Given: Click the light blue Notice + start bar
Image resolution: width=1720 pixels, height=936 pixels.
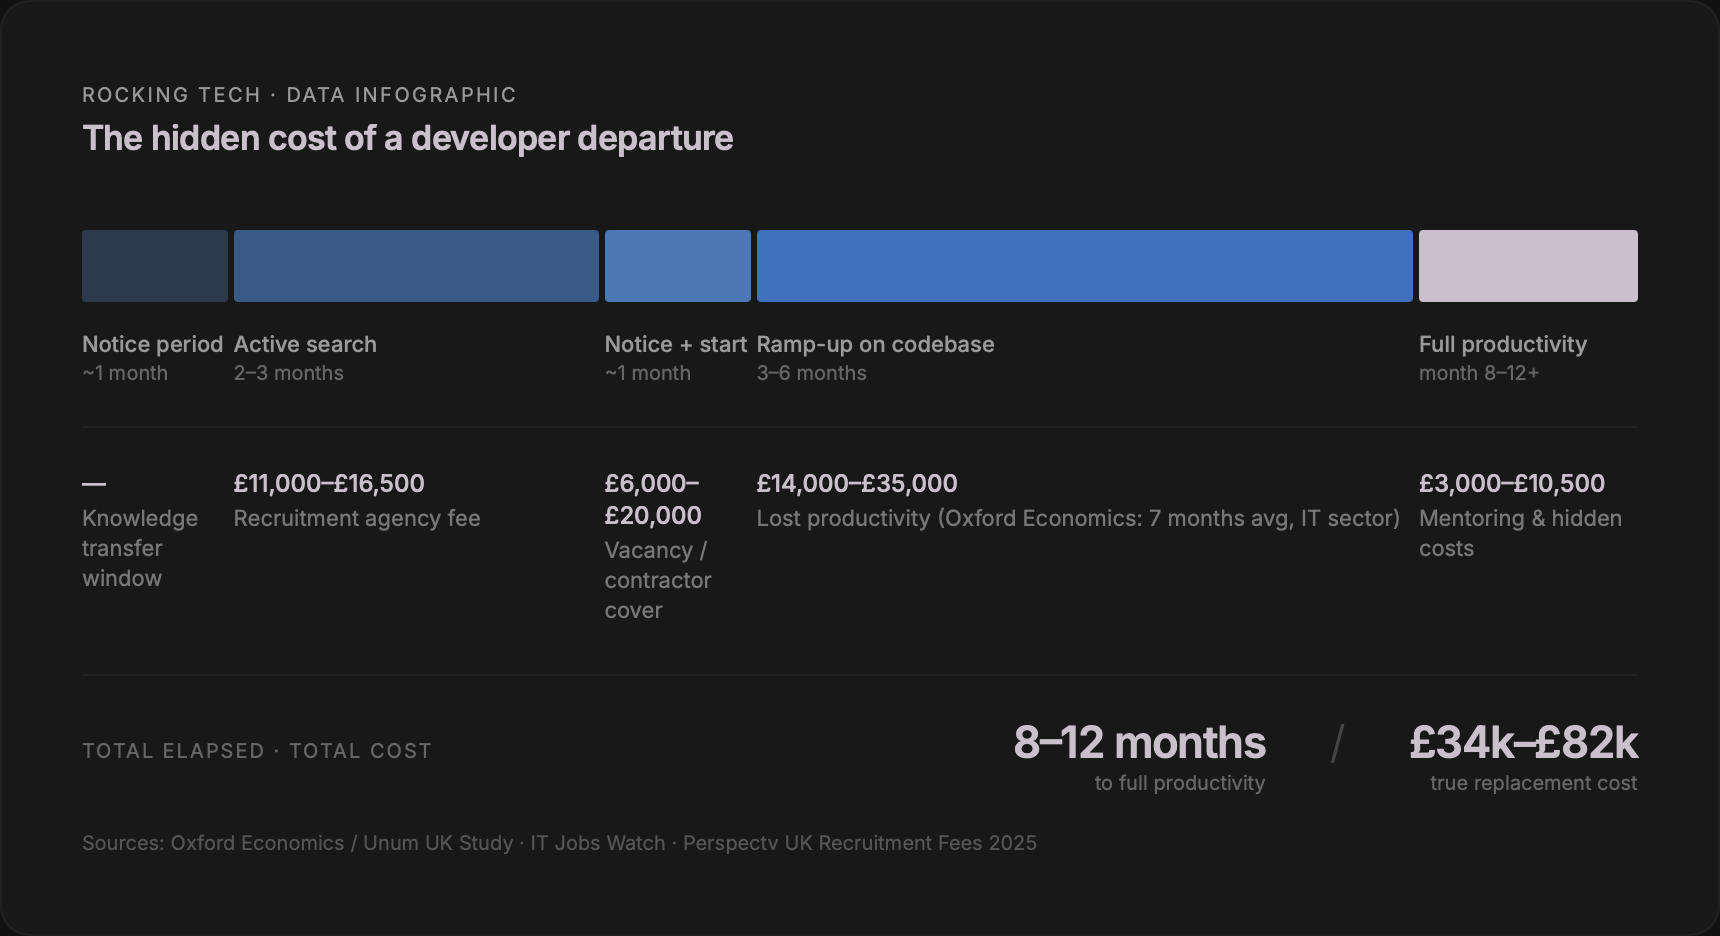Looking at the screenshot, I should [x=677, y=265].
